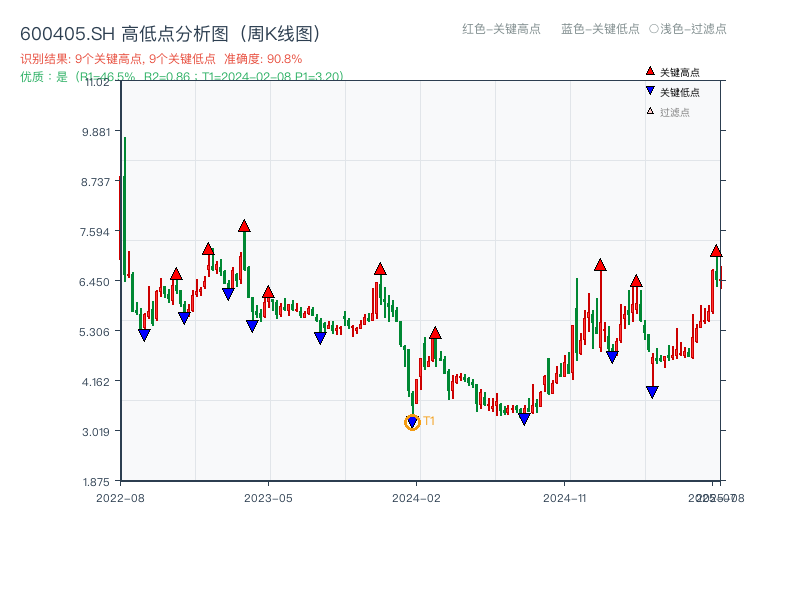Click the 9.881 y-axis label
Image resolution: width=800 pixels, height=600 pixels.
[x=96, y=132]
